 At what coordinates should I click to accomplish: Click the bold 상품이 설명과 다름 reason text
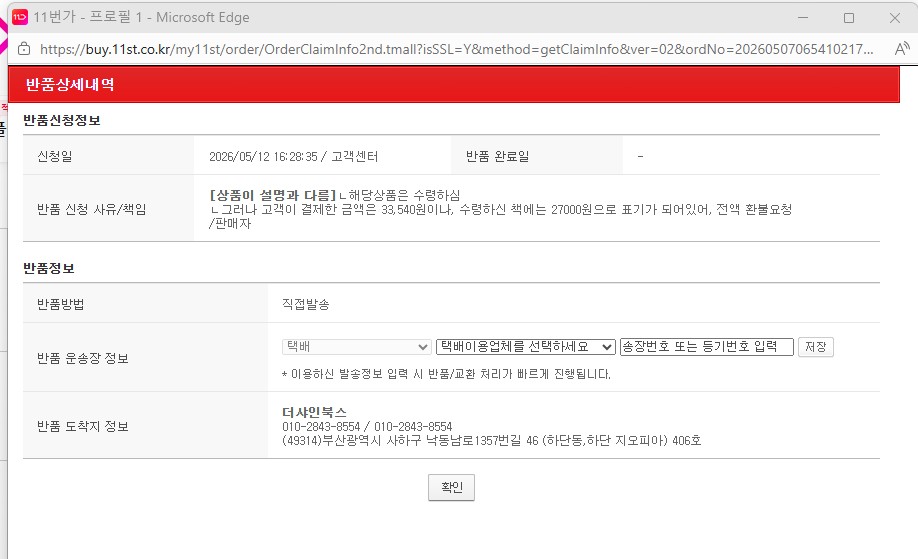[x=273, y=195]
